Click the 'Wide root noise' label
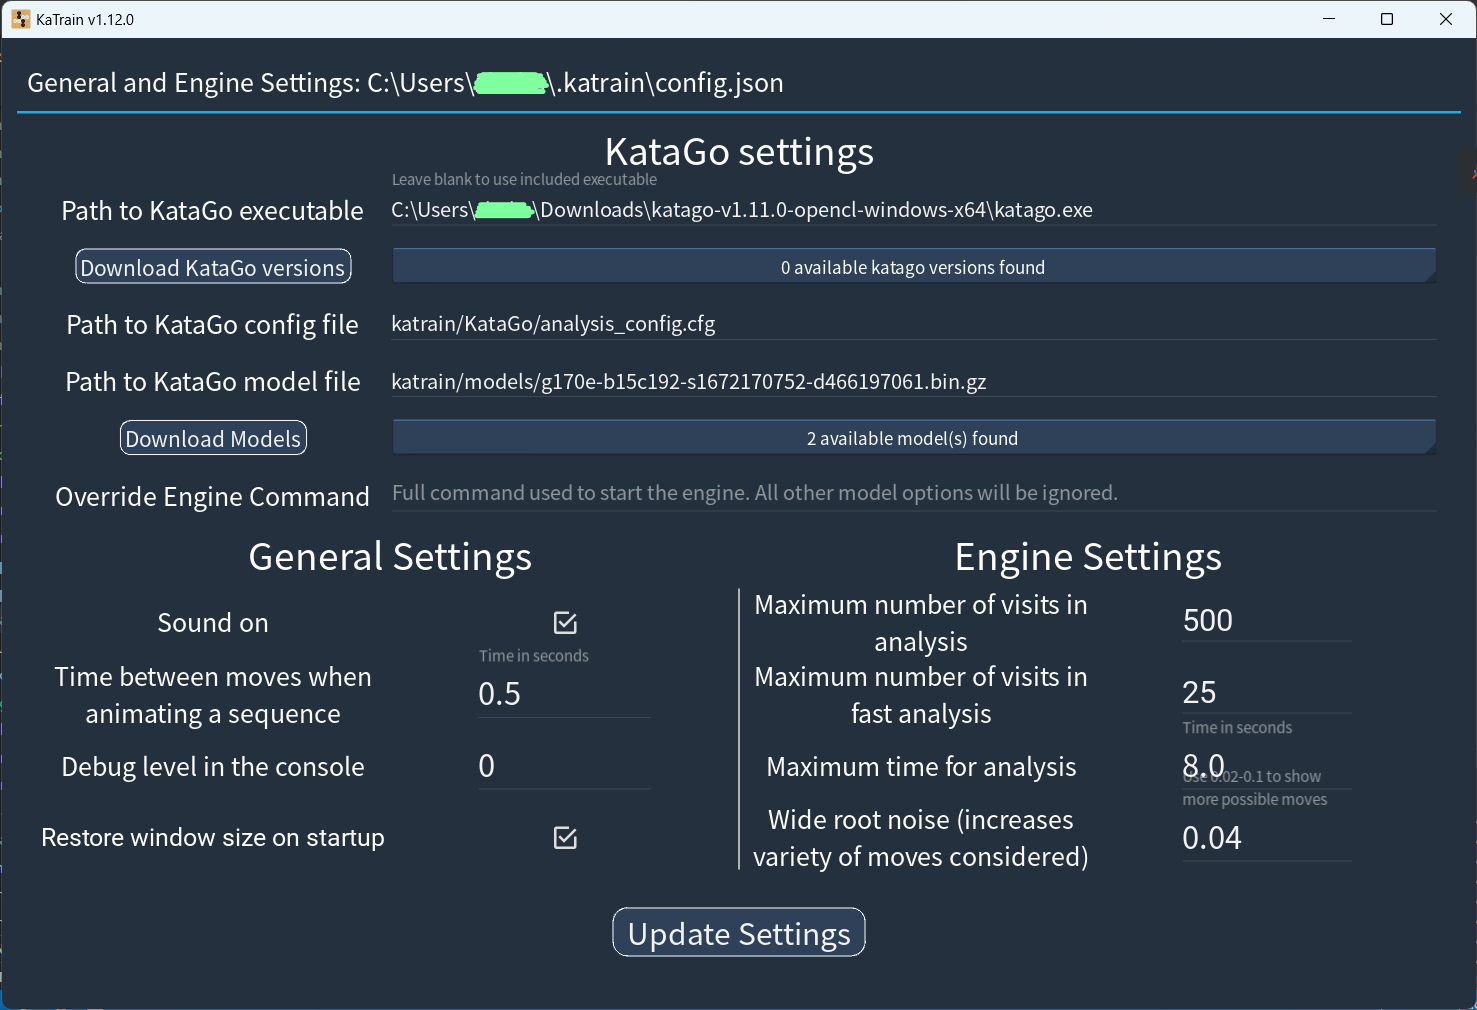Image resolution: width=1477 pixels, height=1010 pixels. [x=921, y=838]
